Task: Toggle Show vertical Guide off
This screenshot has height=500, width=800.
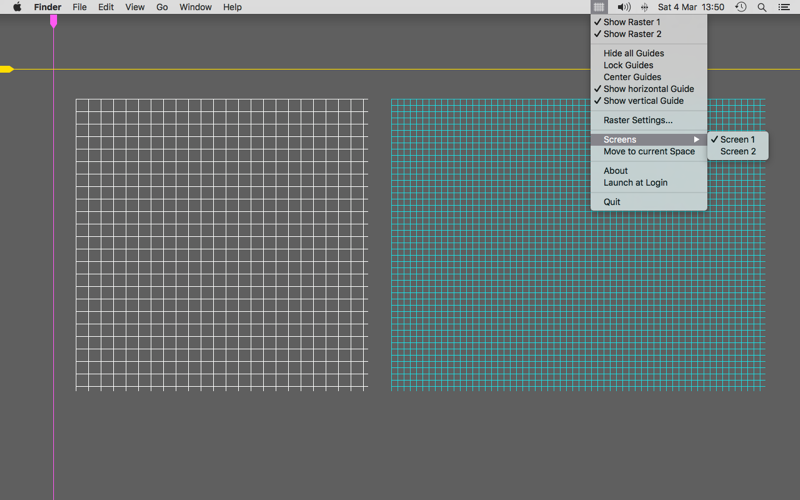Action: click(x=649, y=101)
